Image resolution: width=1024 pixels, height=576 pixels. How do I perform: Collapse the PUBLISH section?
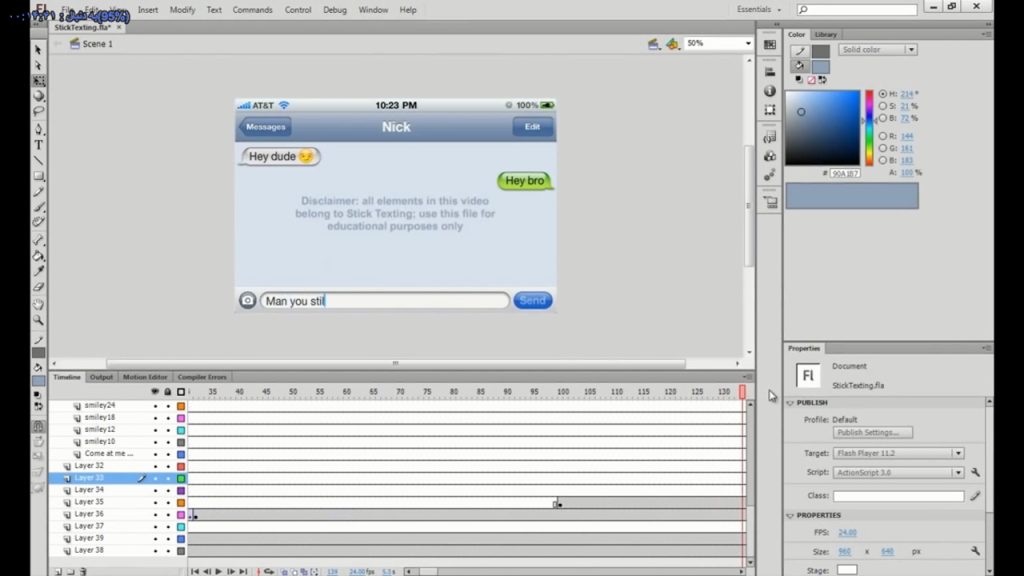(x=790, y=403)
